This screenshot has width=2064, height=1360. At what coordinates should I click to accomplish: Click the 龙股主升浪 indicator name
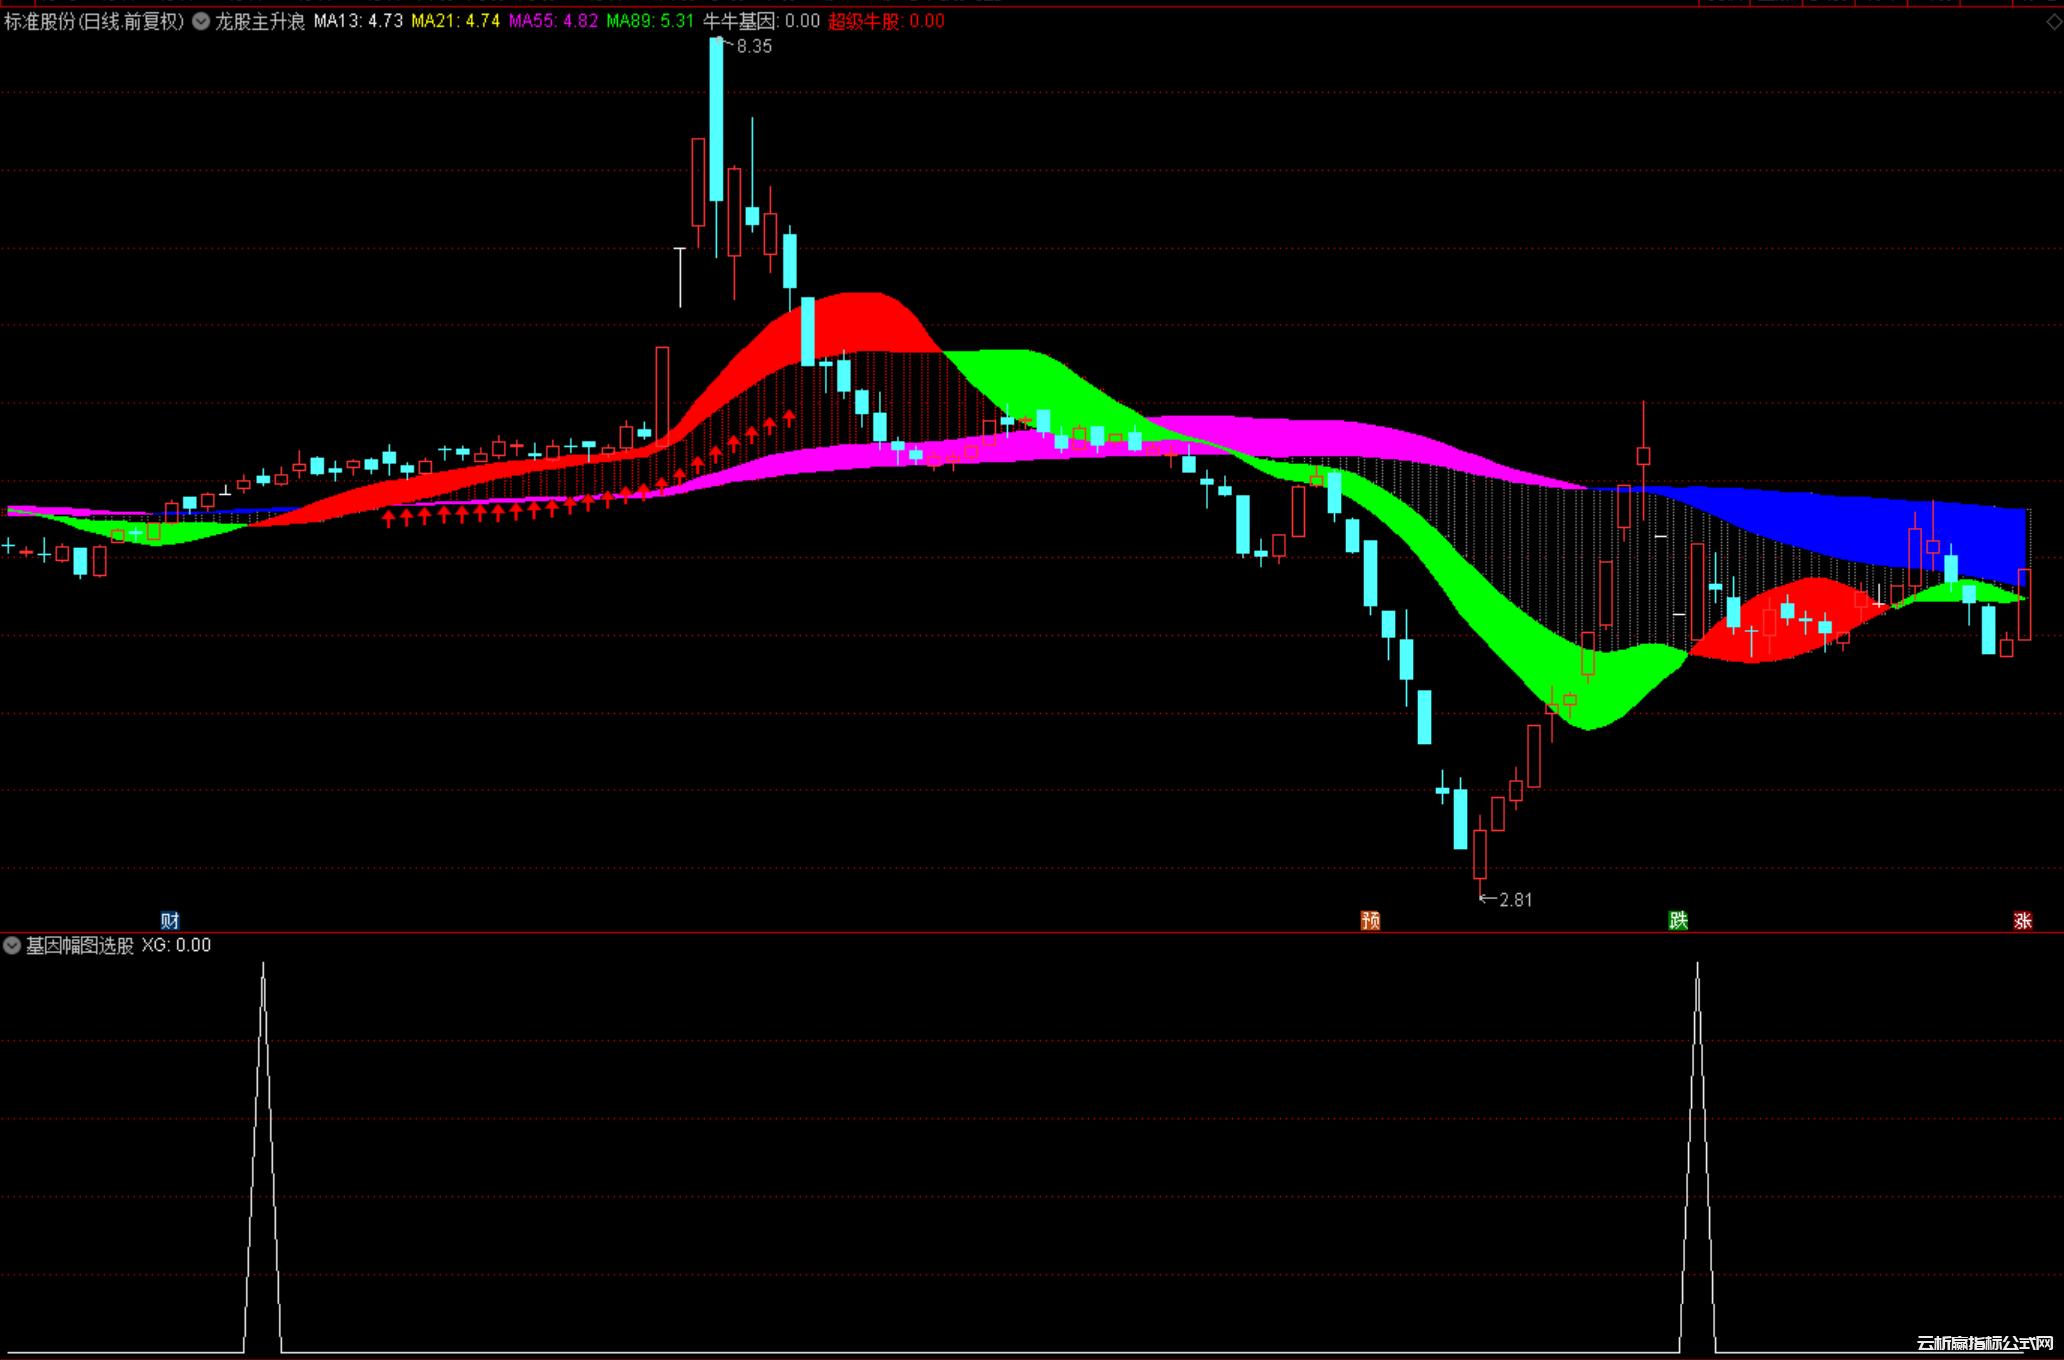[x=260, y=21]
